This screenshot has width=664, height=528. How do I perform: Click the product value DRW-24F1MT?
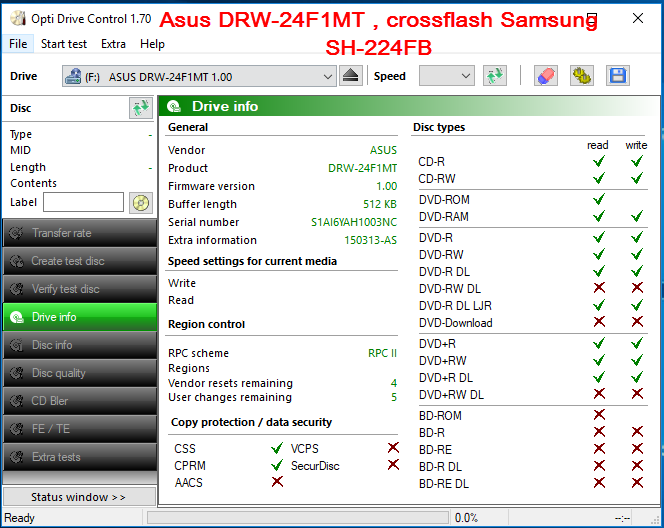coord(362,169)
